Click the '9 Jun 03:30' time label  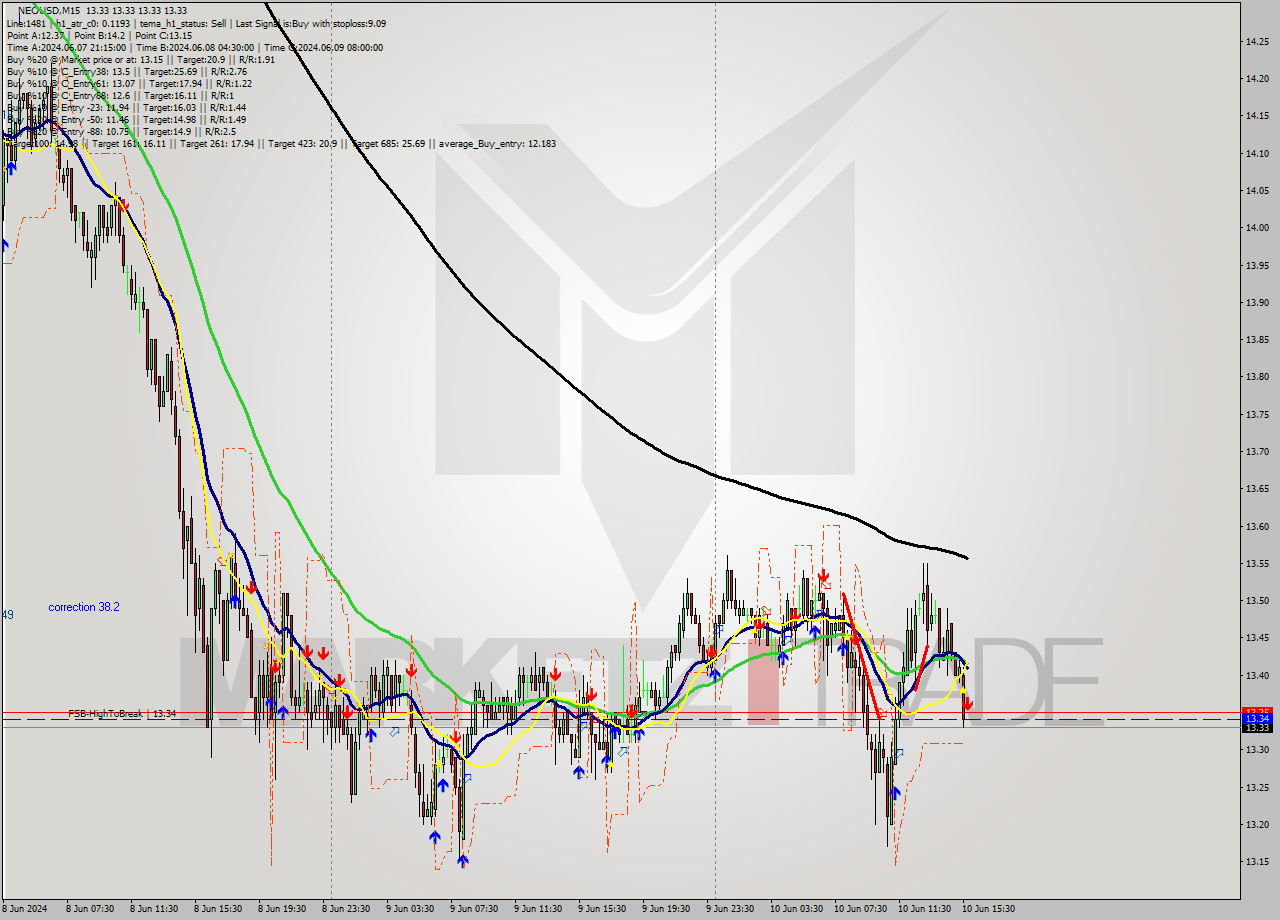pos(411,909)
